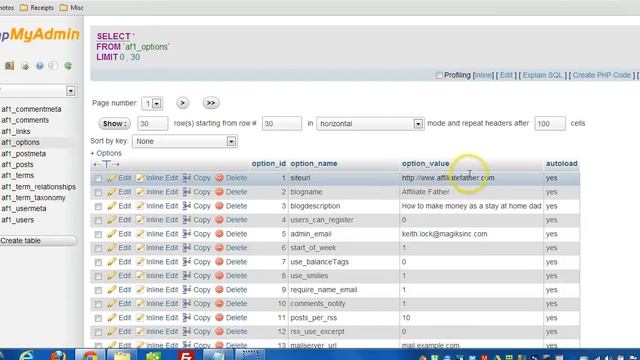Select af1_term_taxonomy table in sidebar
Screen dimensions: 640x360
33,198
